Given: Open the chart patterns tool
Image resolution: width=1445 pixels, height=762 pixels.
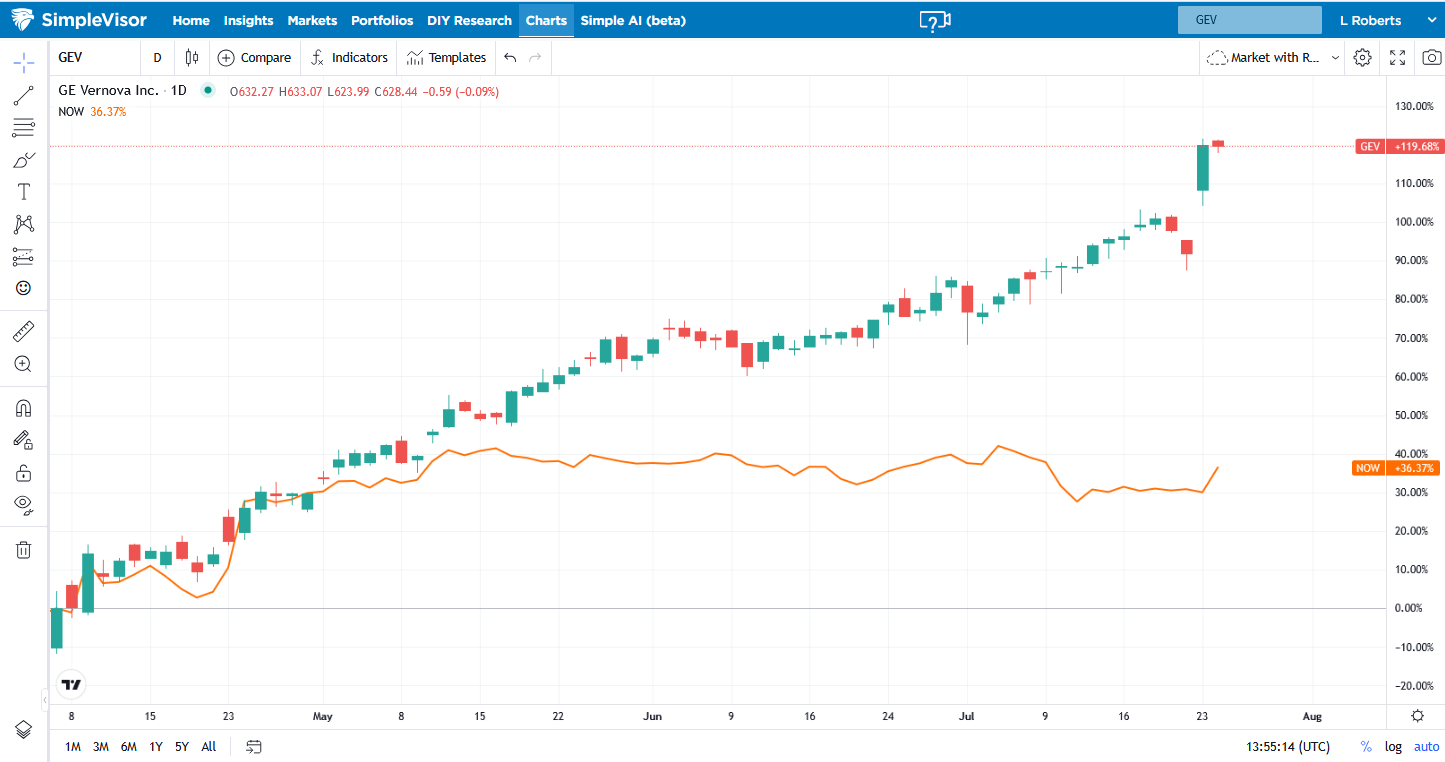Looking at the screenshot, I should coord(23,224).
